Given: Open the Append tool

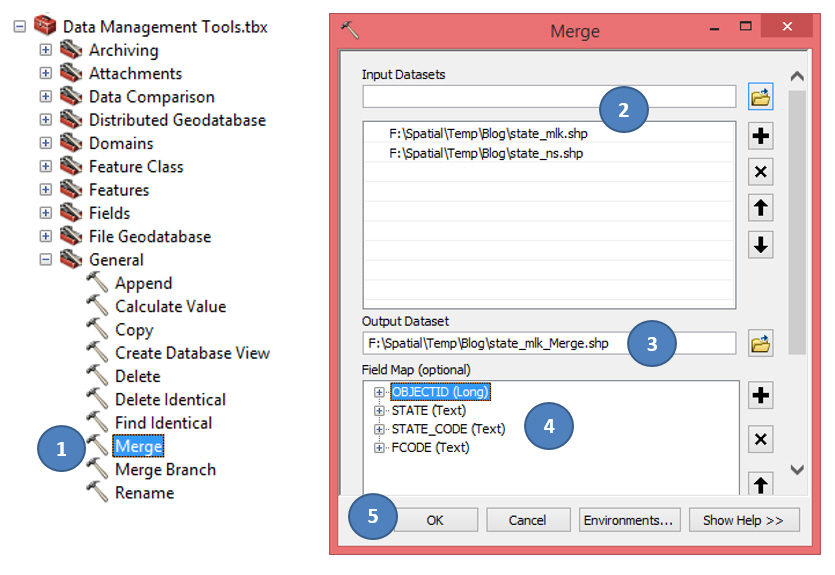Looking at the screenshot, I should click(143, 283).
